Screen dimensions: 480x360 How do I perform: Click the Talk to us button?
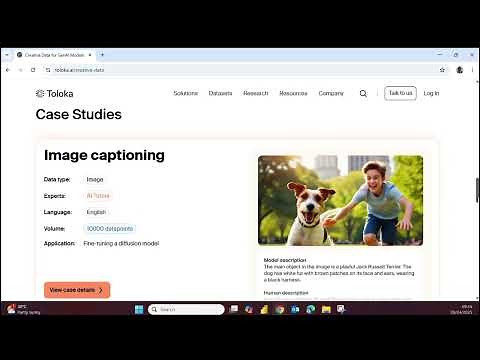click(400, 93)
